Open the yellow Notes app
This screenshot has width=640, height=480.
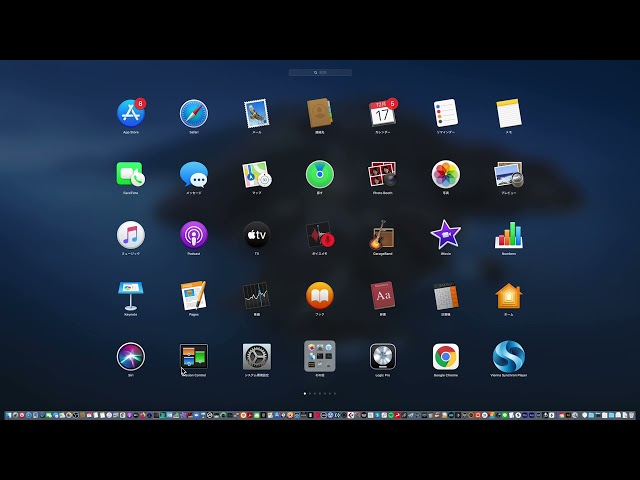509,113
